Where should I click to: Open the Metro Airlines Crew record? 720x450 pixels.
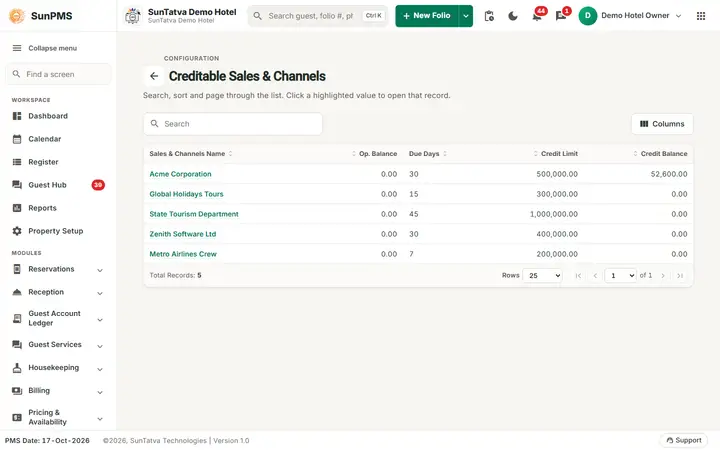[x=183, y=254]
